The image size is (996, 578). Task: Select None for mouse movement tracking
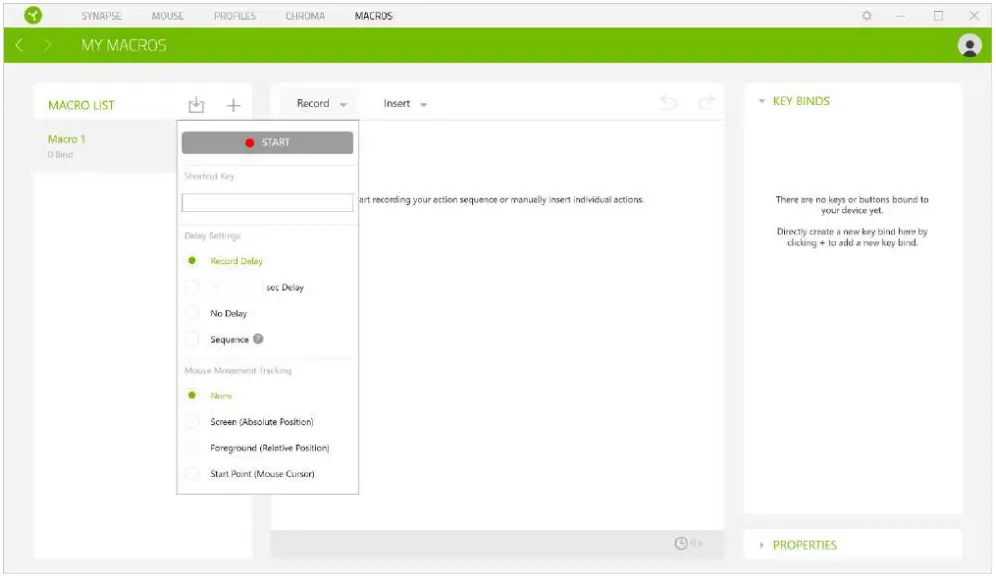192,395
